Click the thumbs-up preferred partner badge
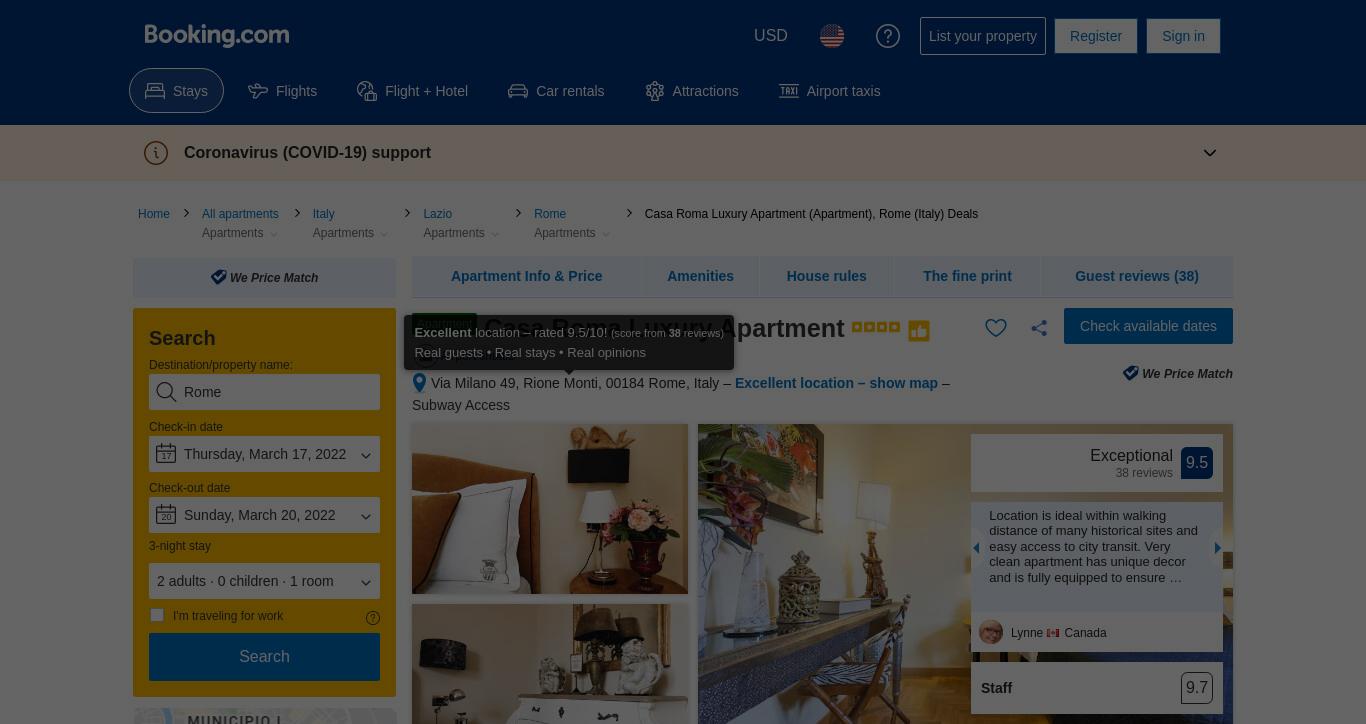 click(919, 331)
